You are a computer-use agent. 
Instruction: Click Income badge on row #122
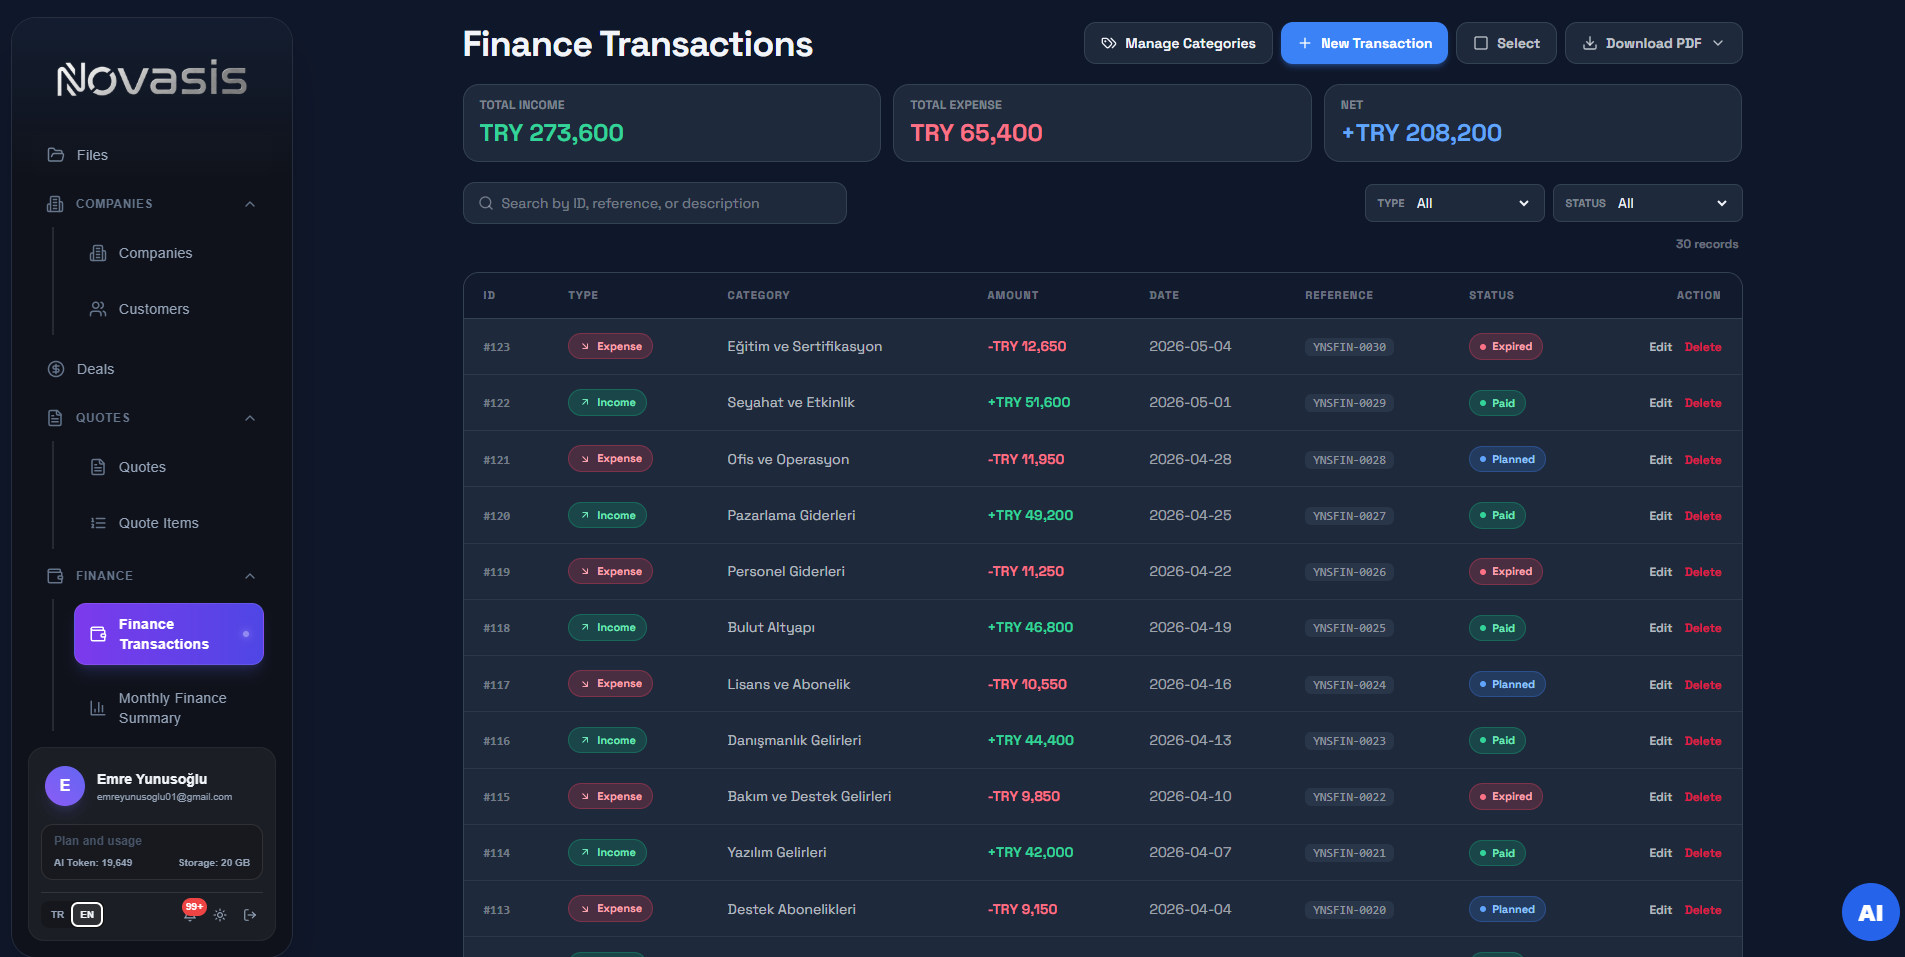(607, 402)
